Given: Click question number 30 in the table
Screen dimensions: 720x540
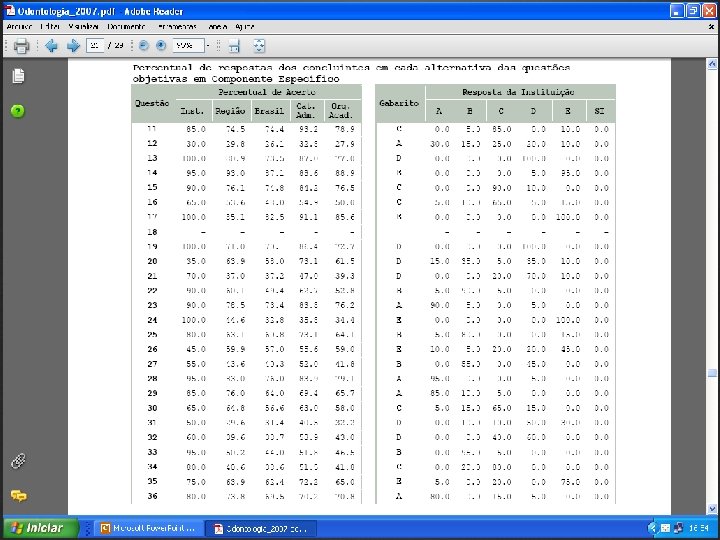Looking at the screenshot, I should tap(152, 408).
